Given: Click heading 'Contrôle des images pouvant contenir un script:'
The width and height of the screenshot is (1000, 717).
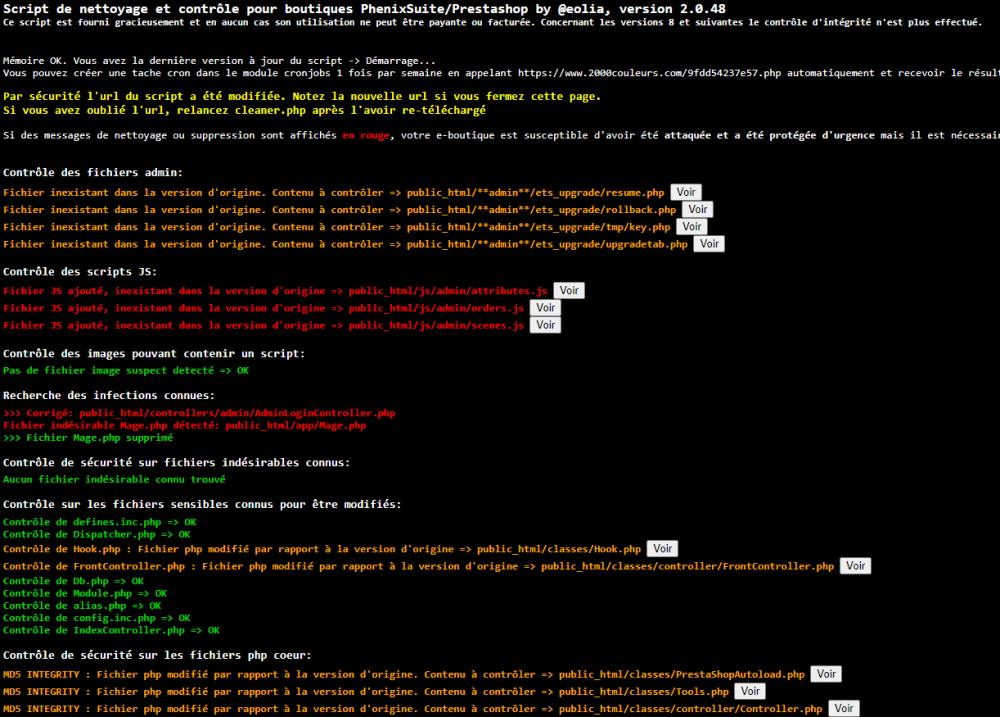Looking at the screenshot, I should [154, 353].
